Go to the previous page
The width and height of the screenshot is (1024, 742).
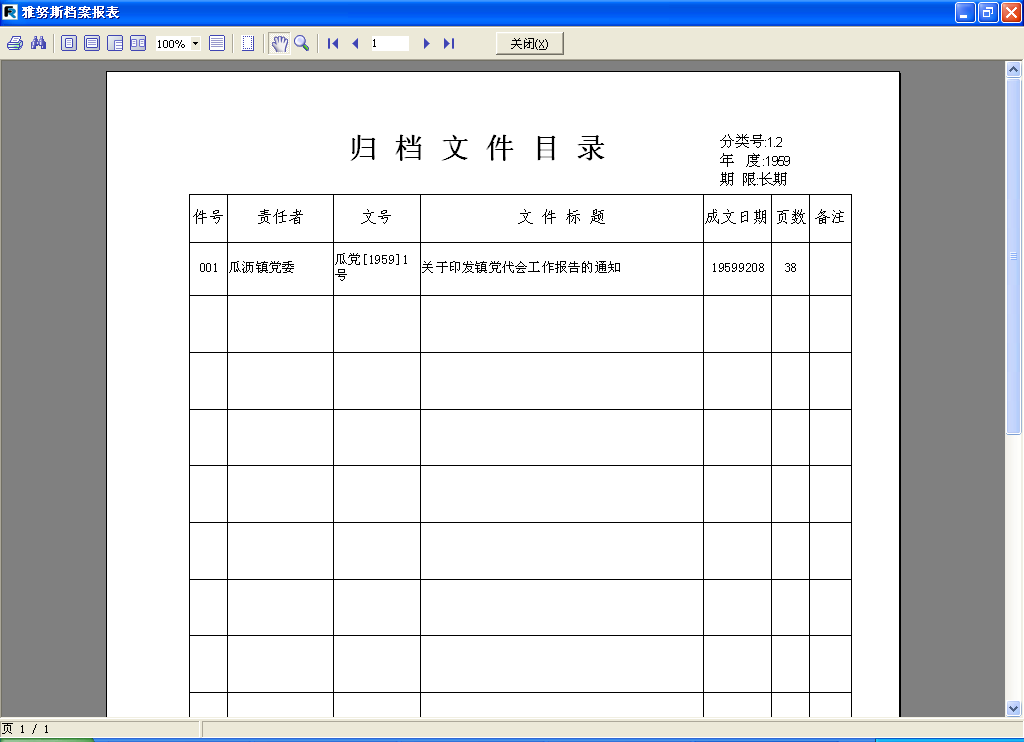pos(355,44)
